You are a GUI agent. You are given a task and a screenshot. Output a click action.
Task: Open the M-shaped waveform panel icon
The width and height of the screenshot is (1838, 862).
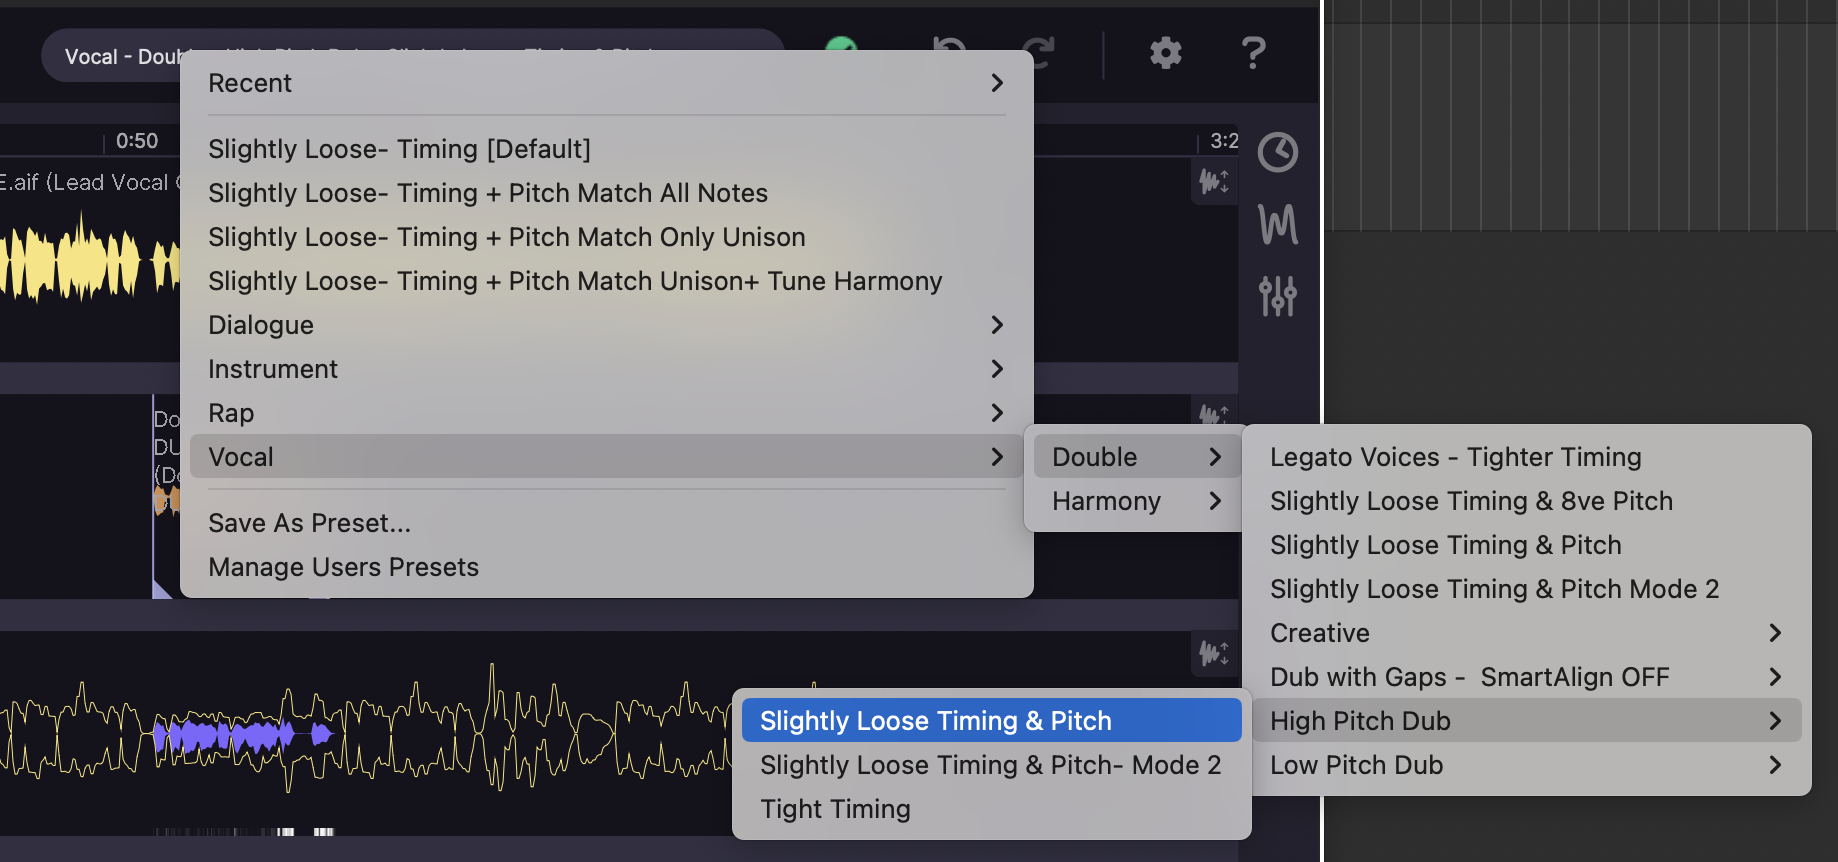1277,224
